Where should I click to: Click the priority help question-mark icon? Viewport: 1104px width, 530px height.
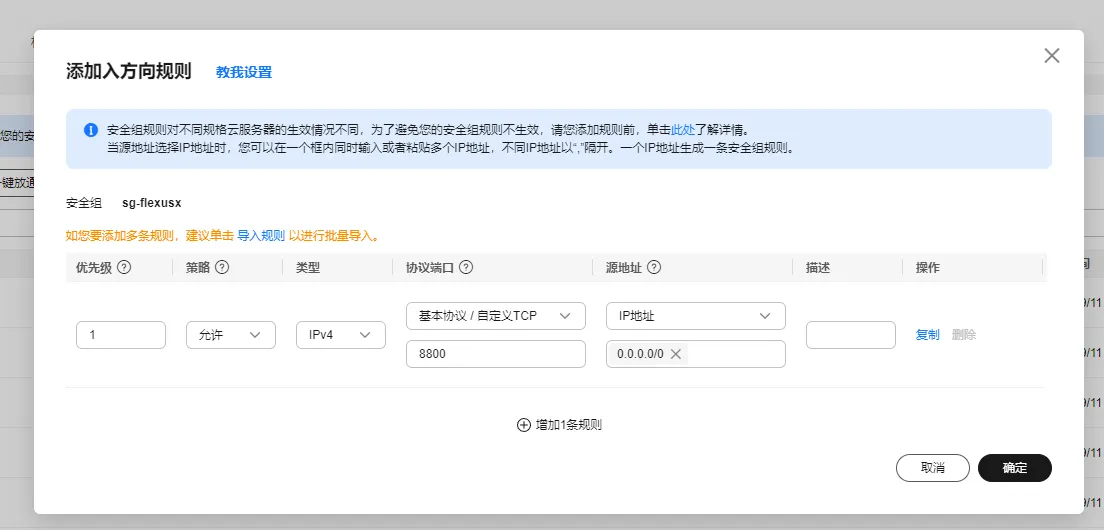[125, 268]
